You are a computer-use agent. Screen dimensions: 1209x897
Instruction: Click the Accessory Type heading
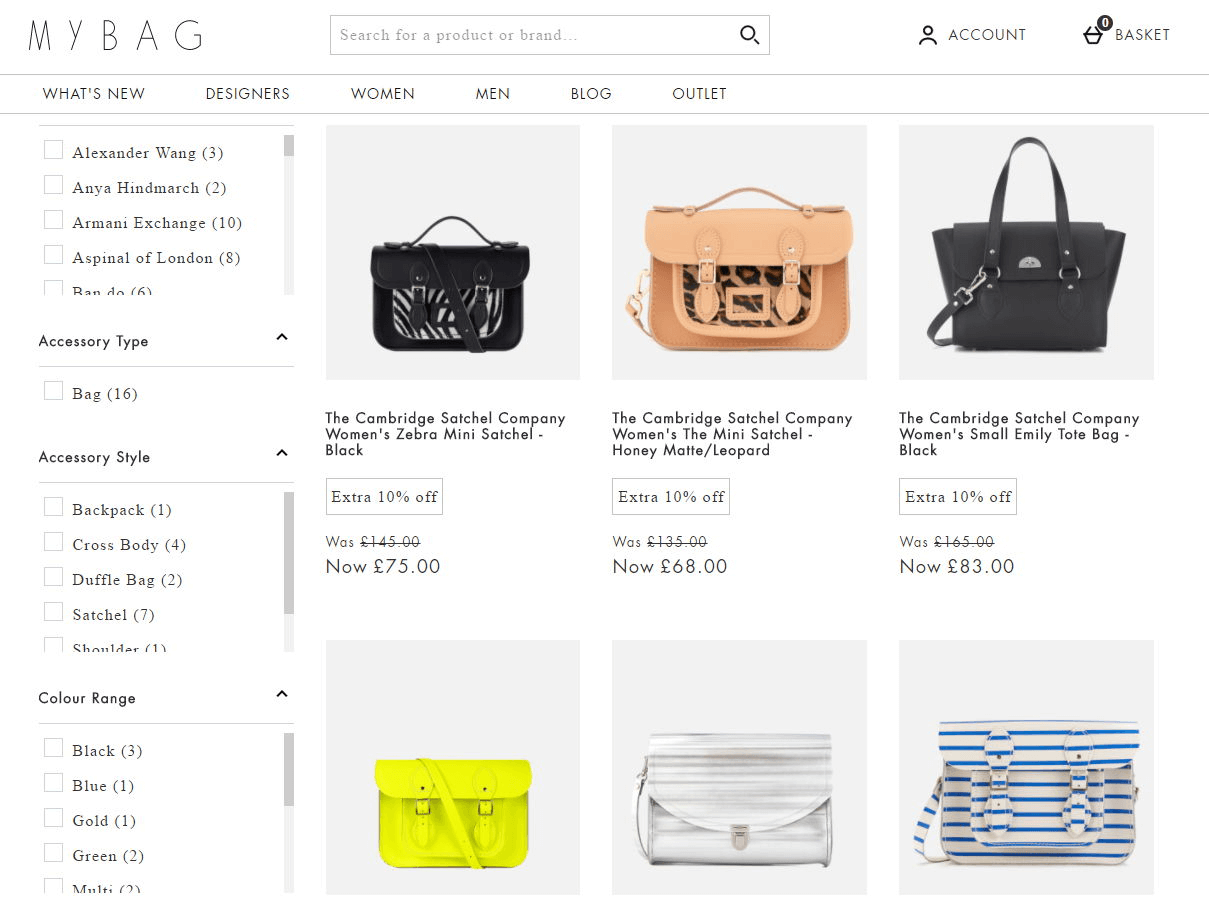(93, 341)
